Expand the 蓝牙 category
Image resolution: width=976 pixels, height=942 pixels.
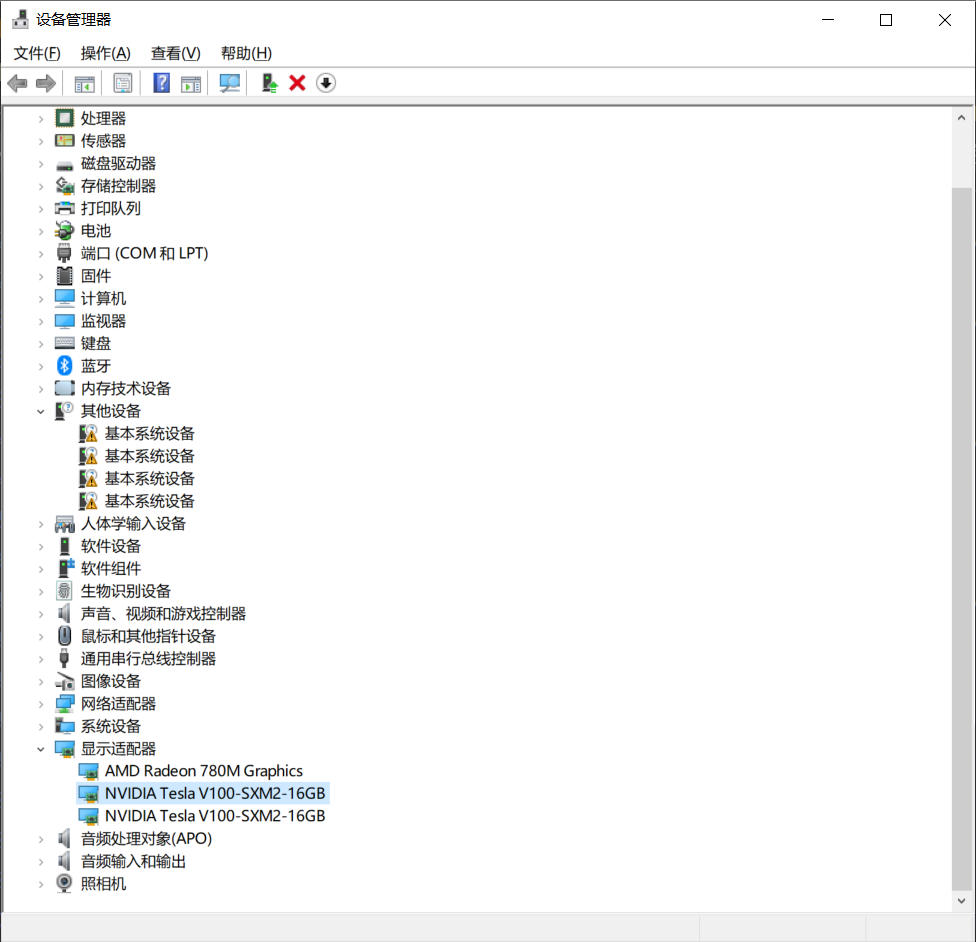coord(41,366)
